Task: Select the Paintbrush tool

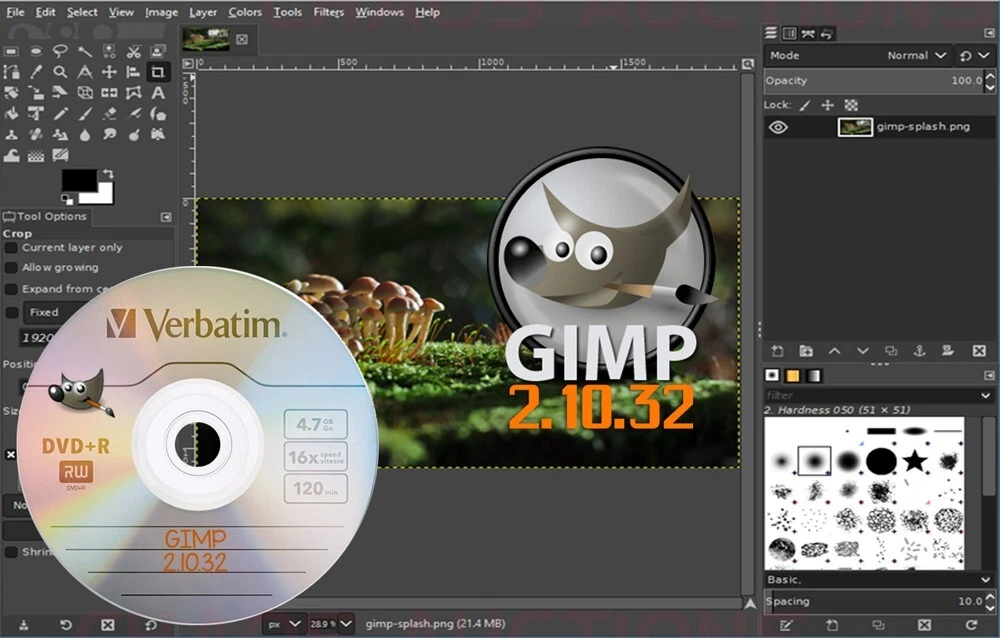Action: (x=85, y=114)
